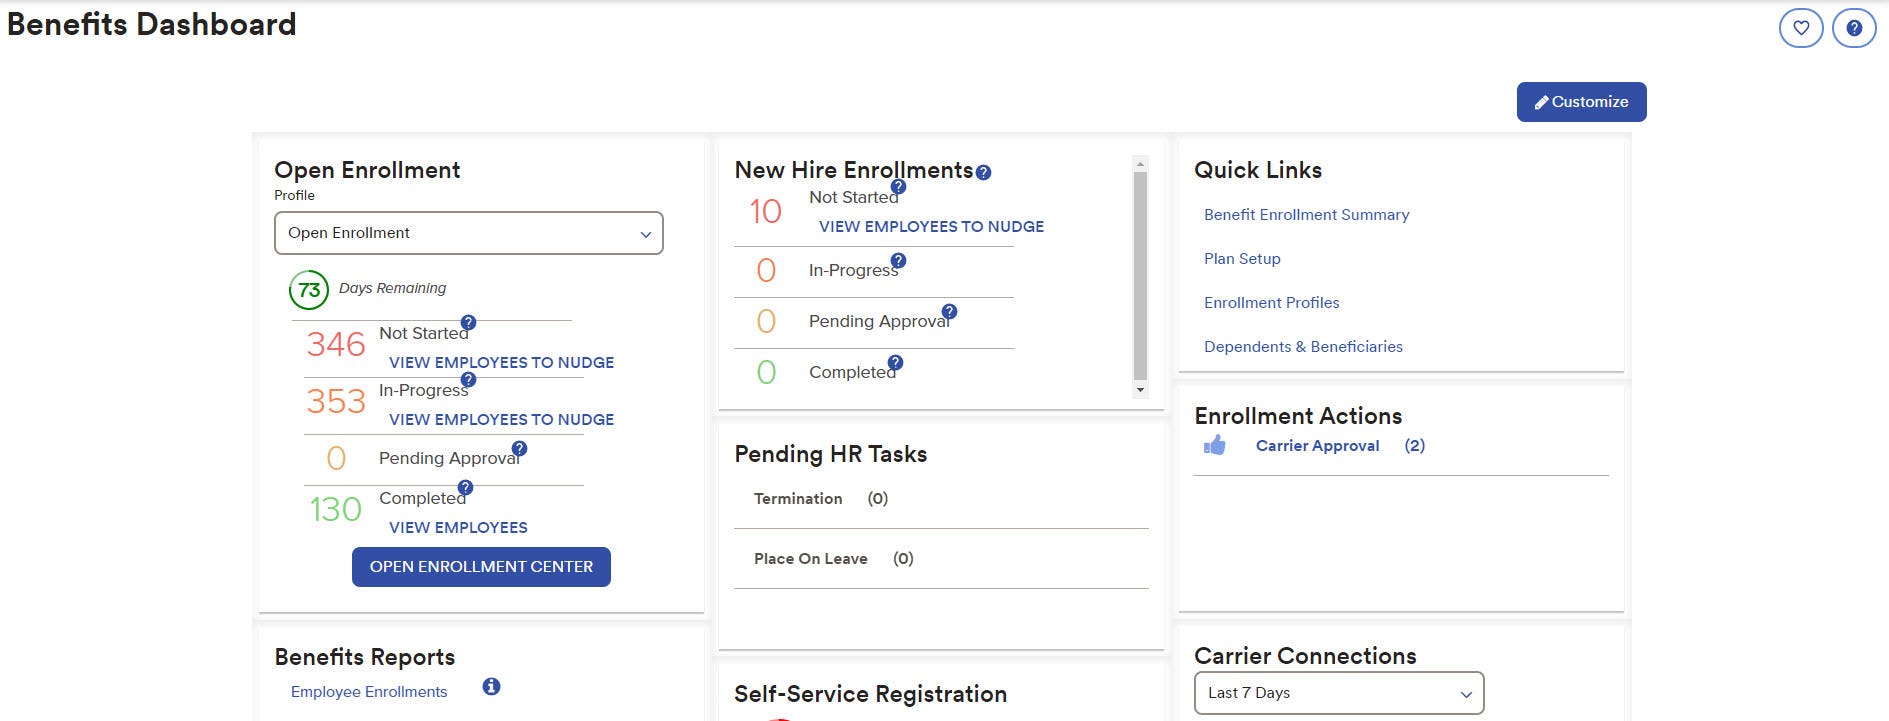
Task: Open the page help question icon
Action: (x=1854, y=28)
